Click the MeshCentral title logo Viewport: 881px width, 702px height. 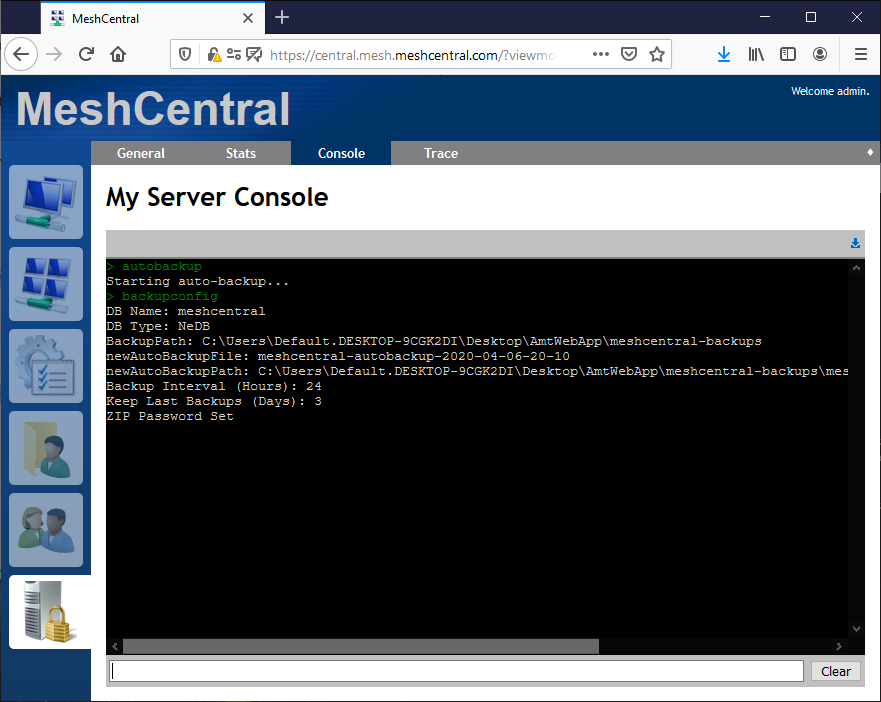153,108
